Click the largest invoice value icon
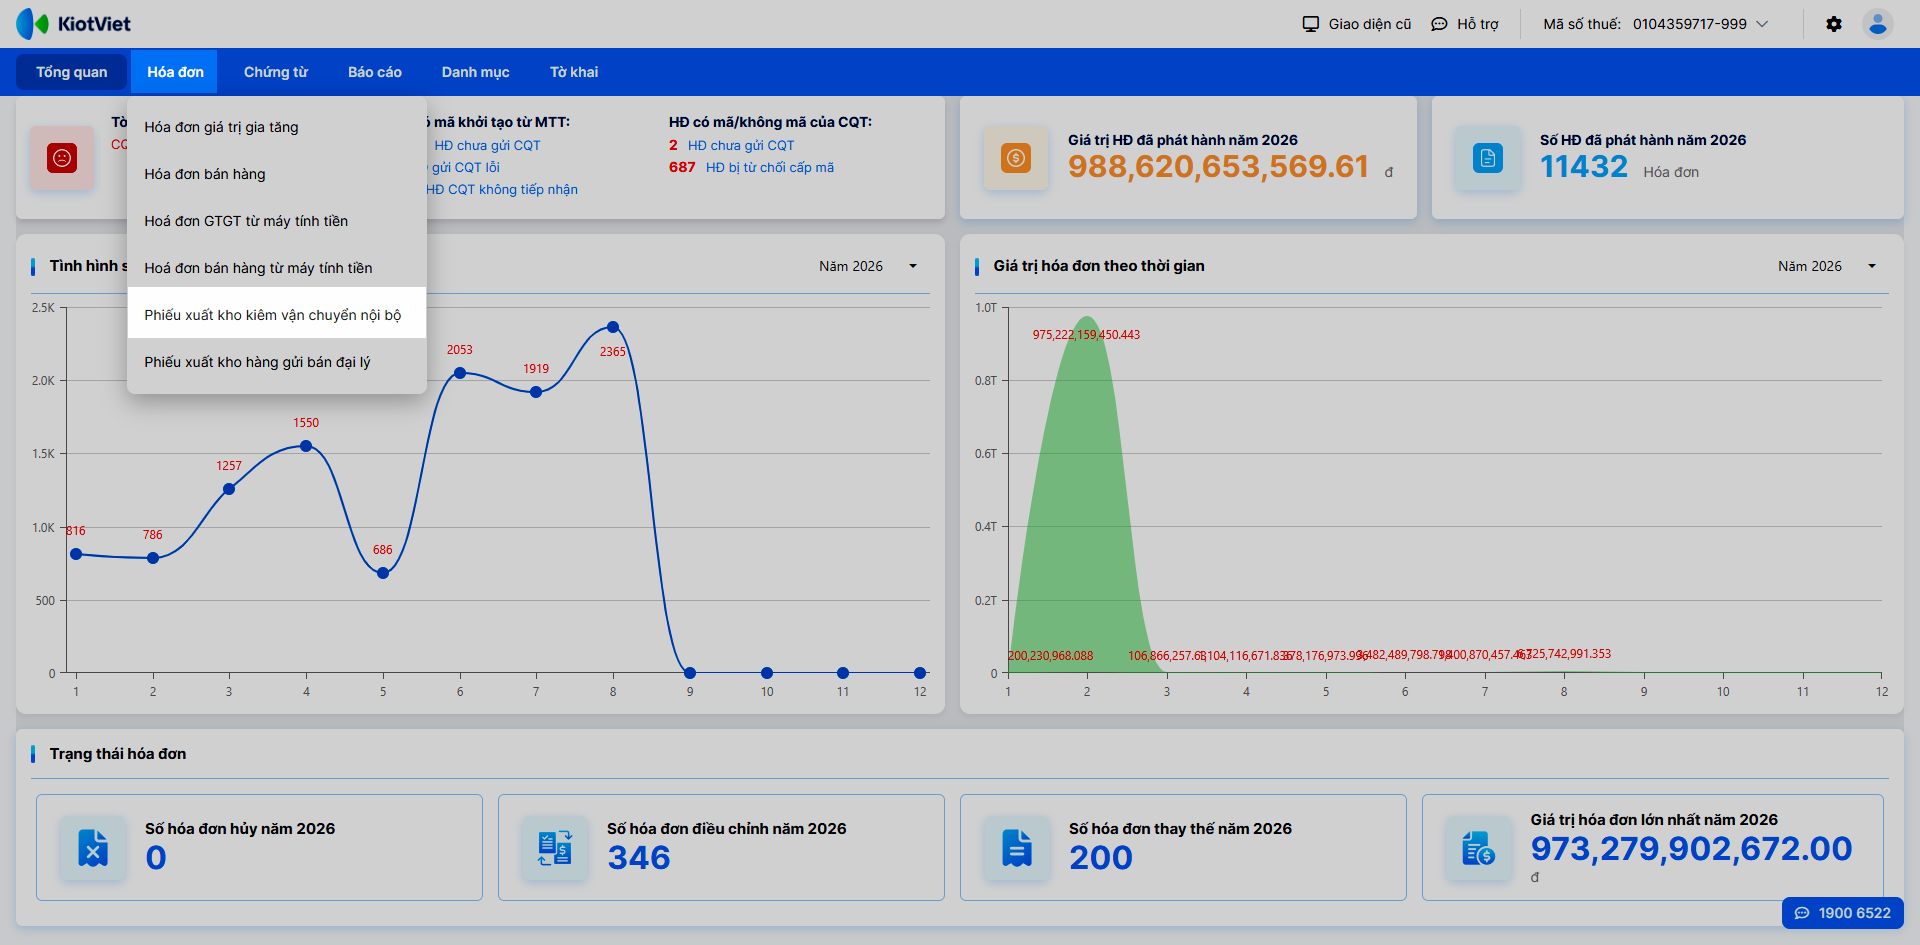 (x=1479, y=848)
